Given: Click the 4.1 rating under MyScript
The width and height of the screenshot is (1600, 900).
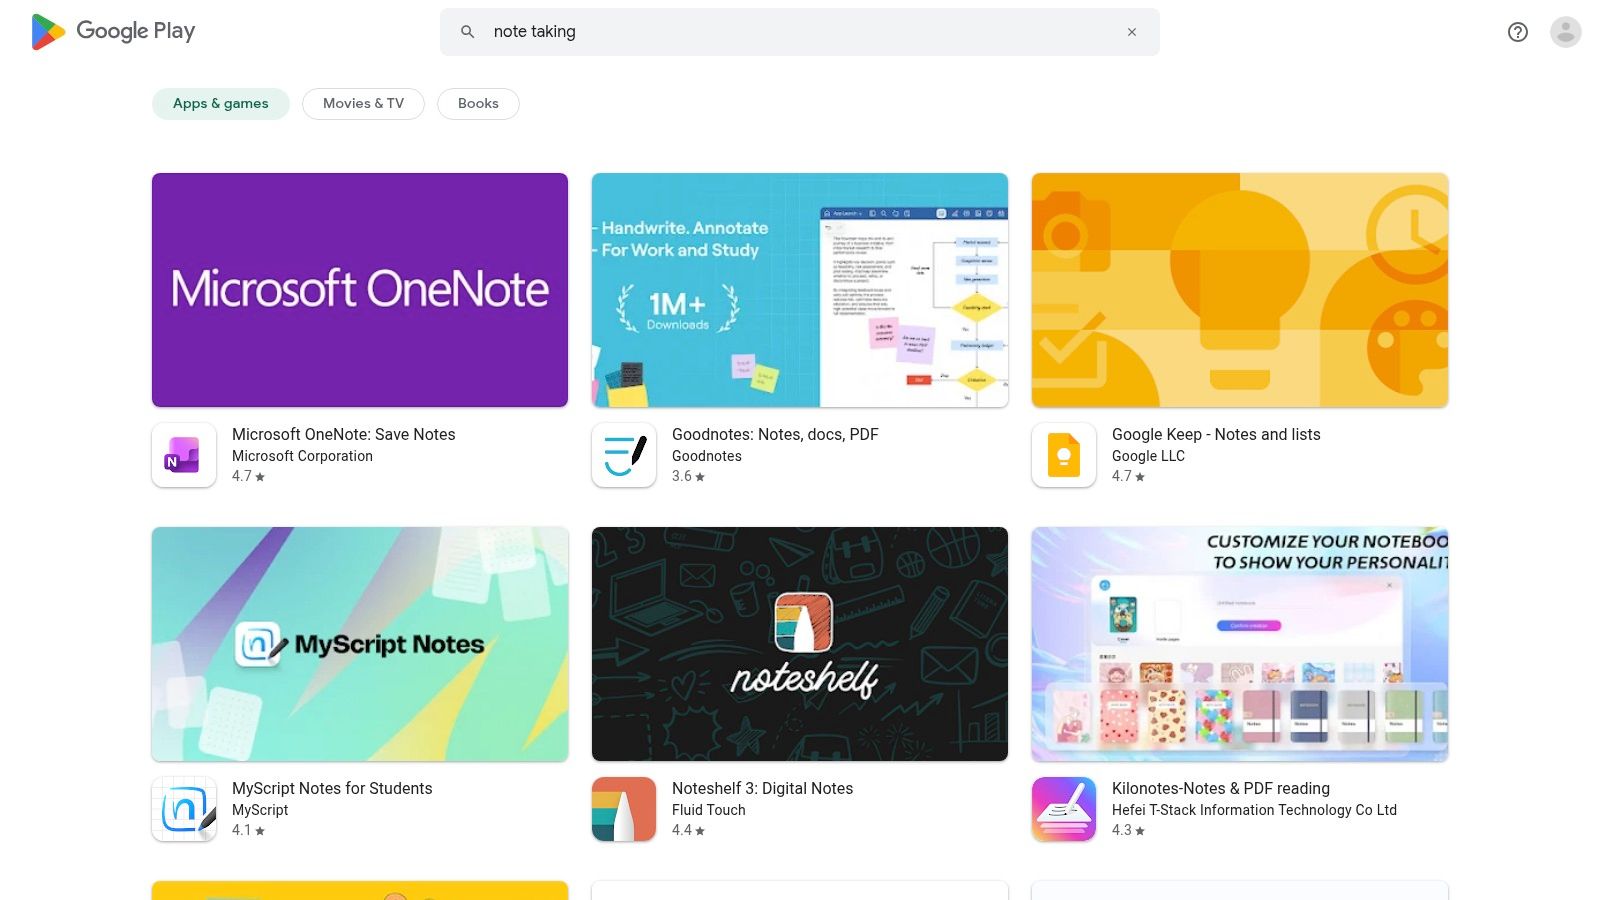Looking at the screenshot, I should click(x=248, y=830).
